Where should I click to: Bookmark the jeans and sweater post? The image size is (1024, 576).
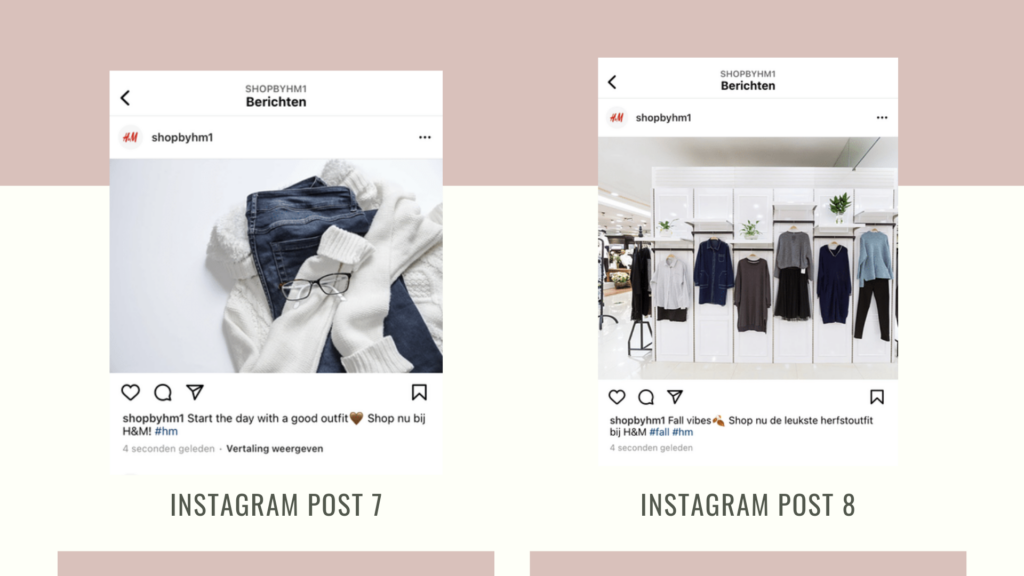419,392
